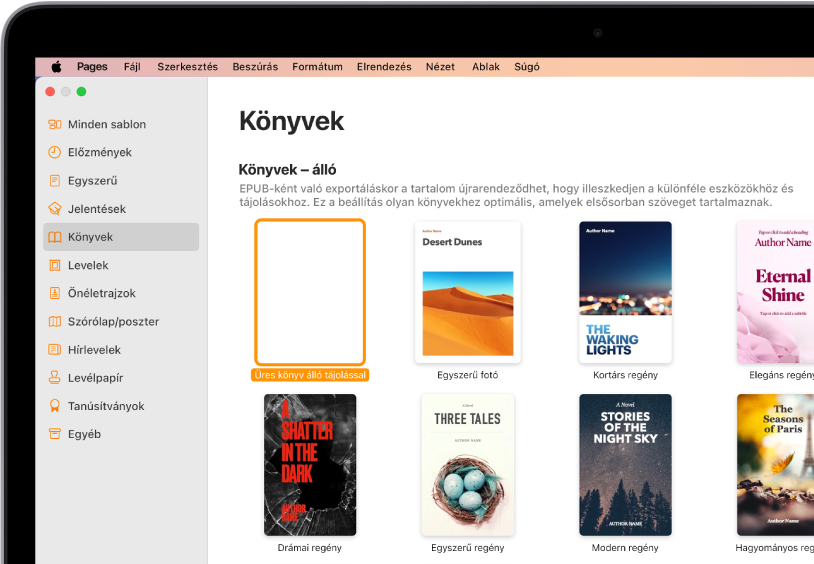This screenshot has width=814, height=564.
Task: Select Jelentések category label
Action: point(97,209)
